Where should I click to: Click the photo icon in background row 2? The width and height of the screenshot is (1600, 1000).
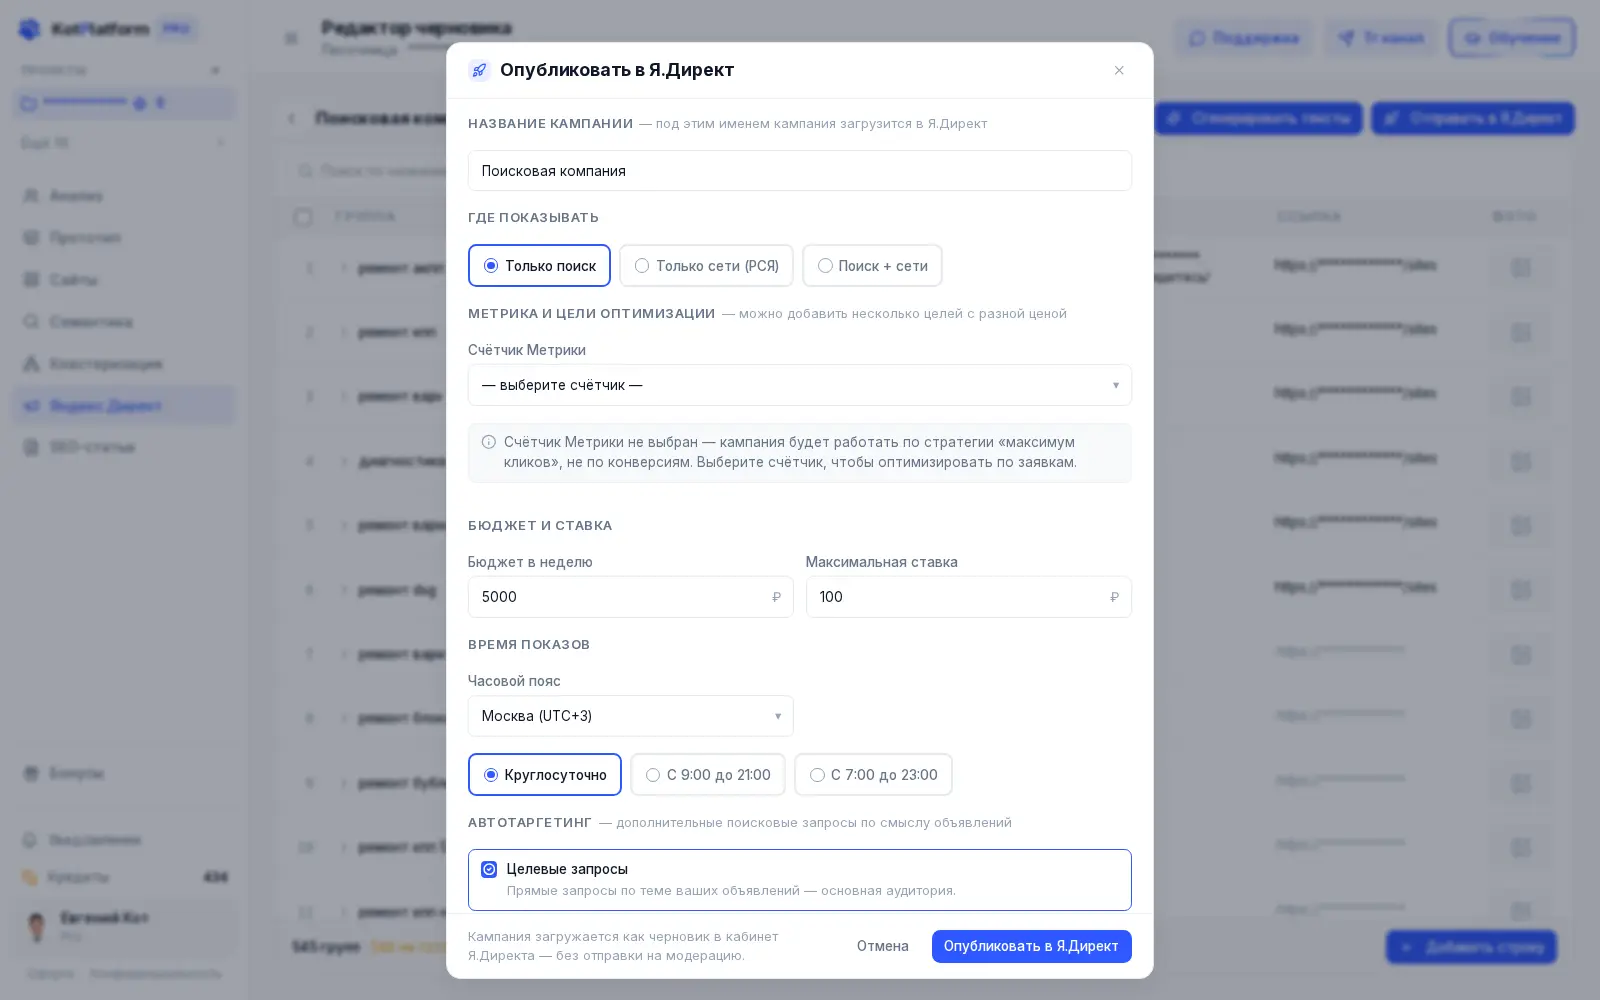coord(1521,332)
